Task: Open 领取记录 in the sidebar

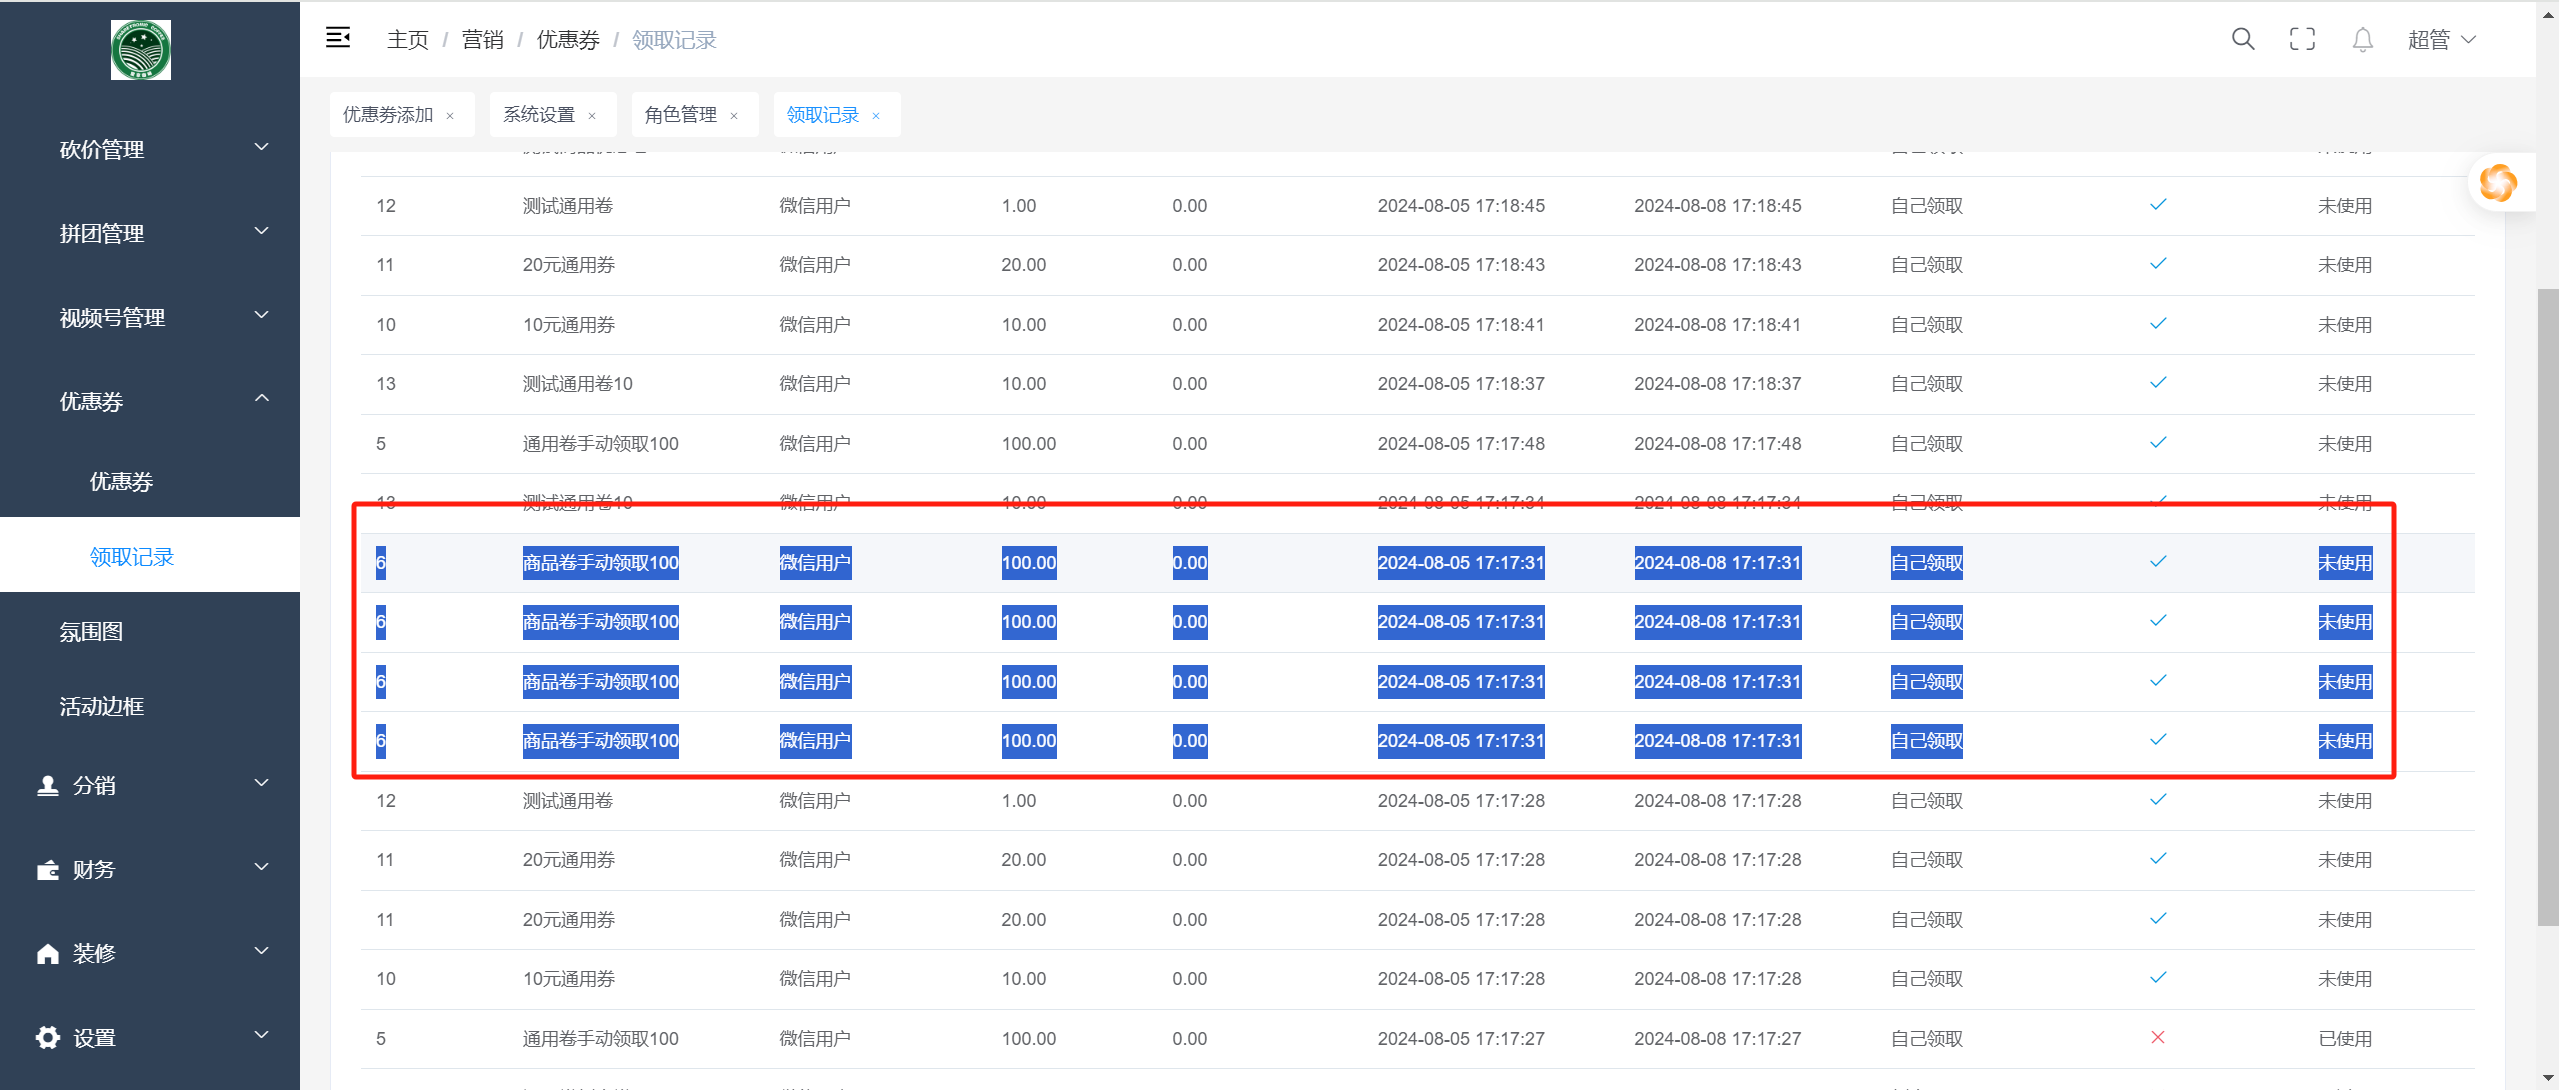Action: (x=150, y=555)
